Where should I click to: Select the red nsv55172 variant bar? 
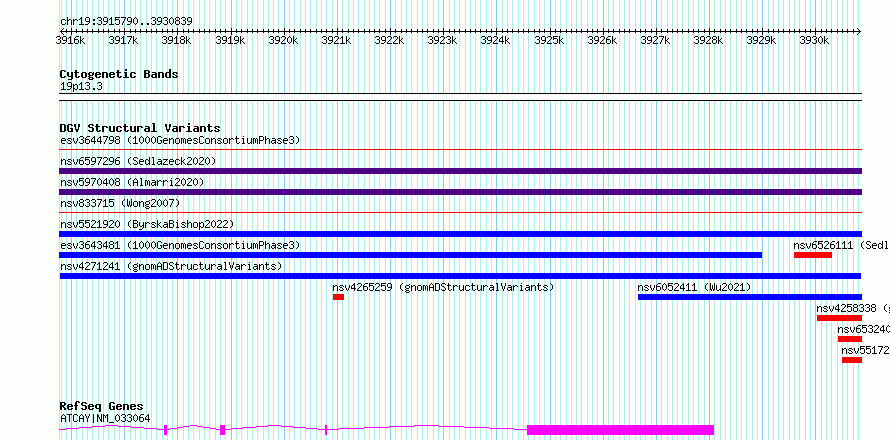click(852, 360)
